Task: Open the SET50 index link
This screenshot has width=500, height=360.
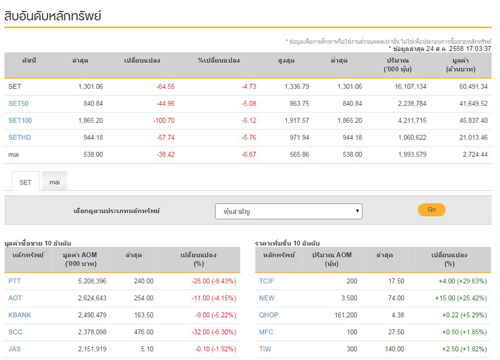Action: pyautogui.click(x=18, y=103)
